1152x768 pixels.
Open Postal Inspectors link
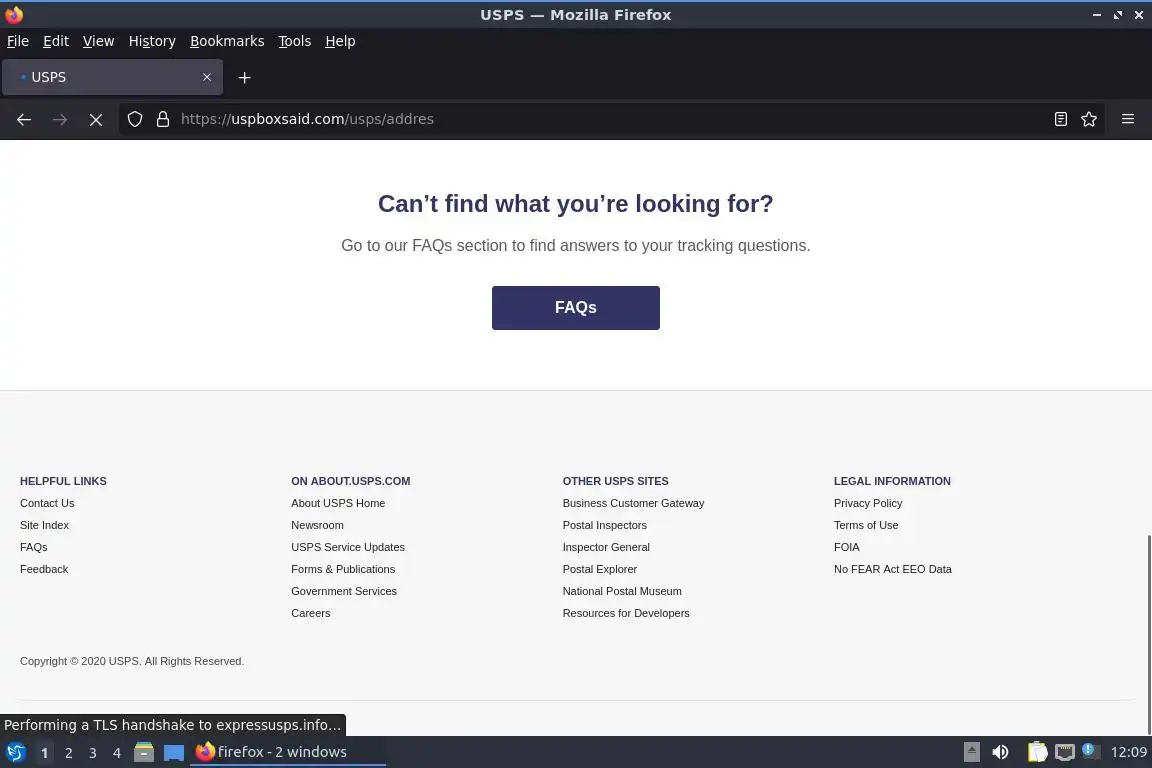click(x=605, y=525)
